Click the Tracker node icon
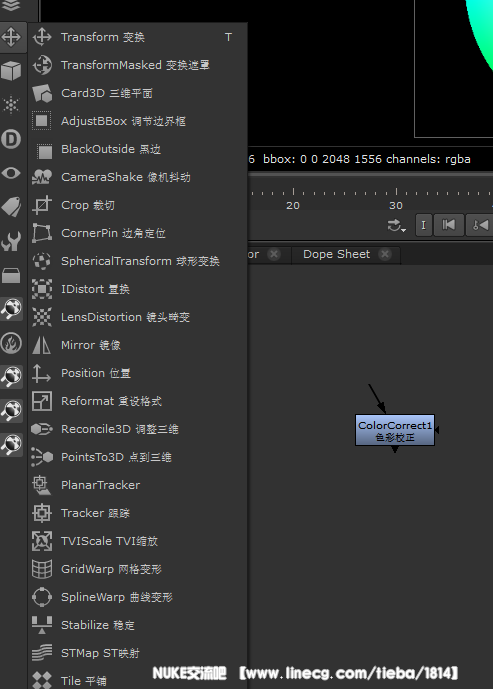The width and height of the screenshot is (493, 690). click(42, 513)
